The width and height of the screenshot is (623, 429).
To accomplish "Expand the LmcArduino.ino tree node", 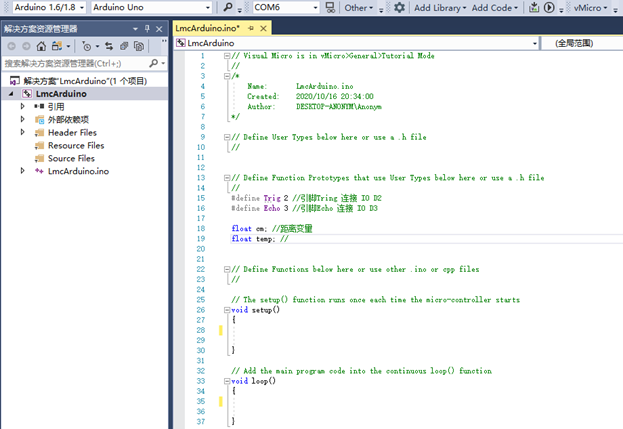I will [x=22, y=170].
